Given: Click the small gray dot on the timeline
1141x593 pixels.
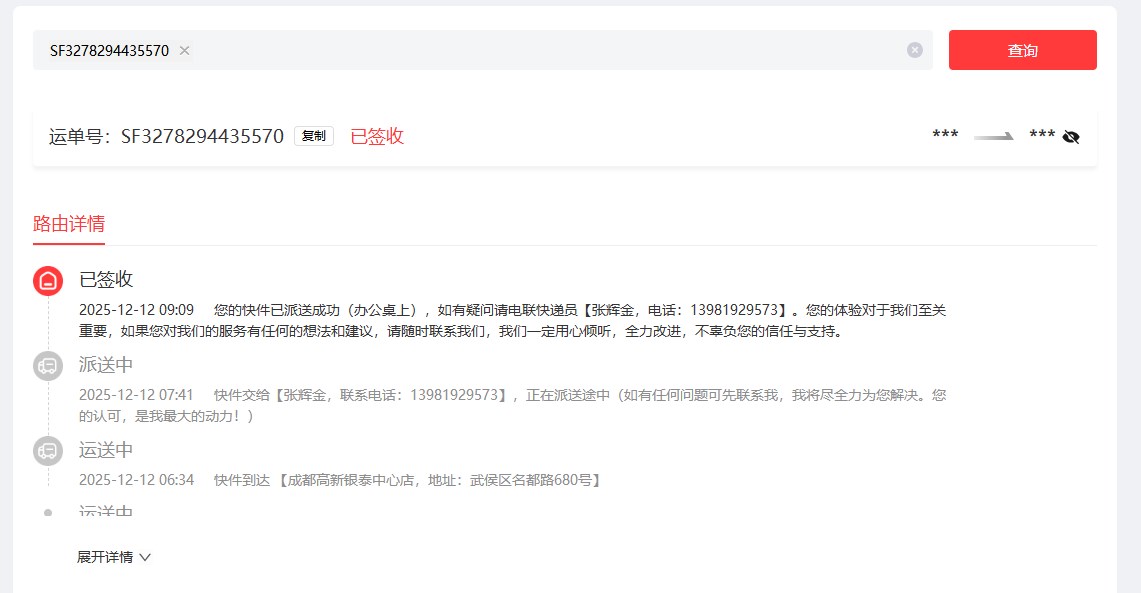Looking at the screenshot, I should click(48, 512).
